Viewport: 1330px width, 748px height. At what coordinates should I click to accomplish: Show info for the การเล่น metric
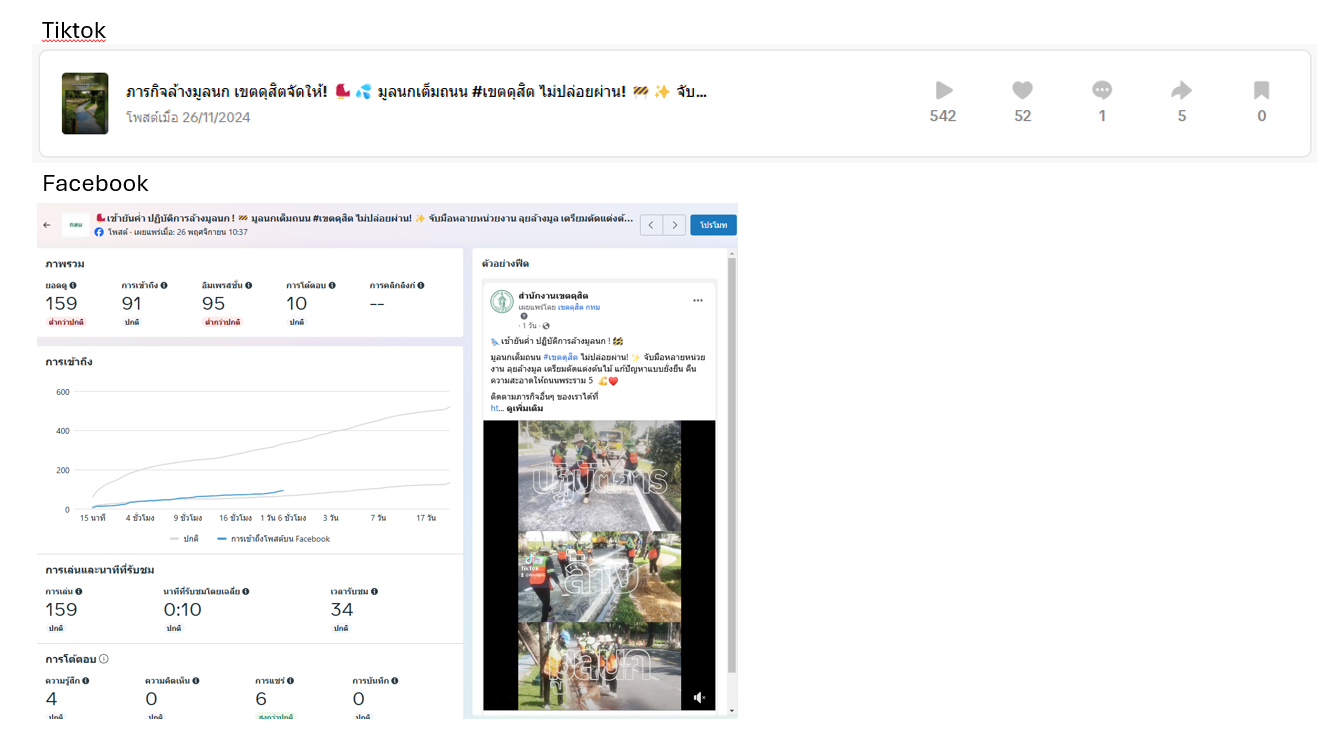(79, 591)
